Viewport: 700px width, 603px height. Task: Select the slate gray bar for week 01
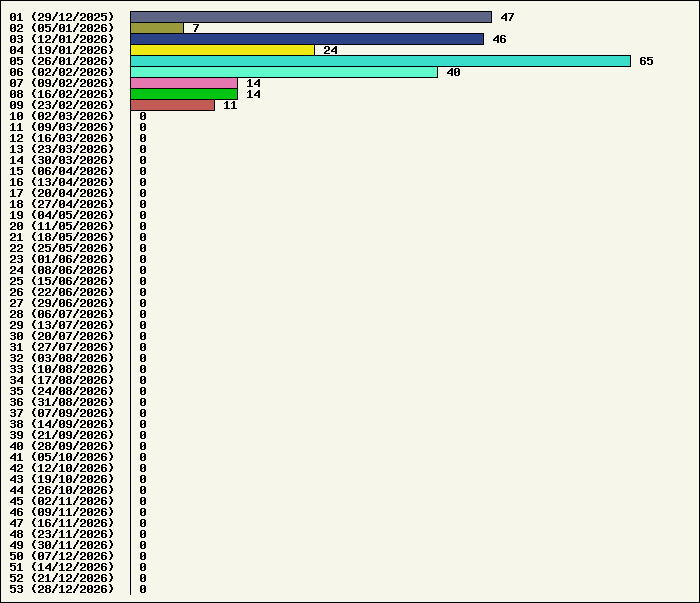tap(311, 17)
